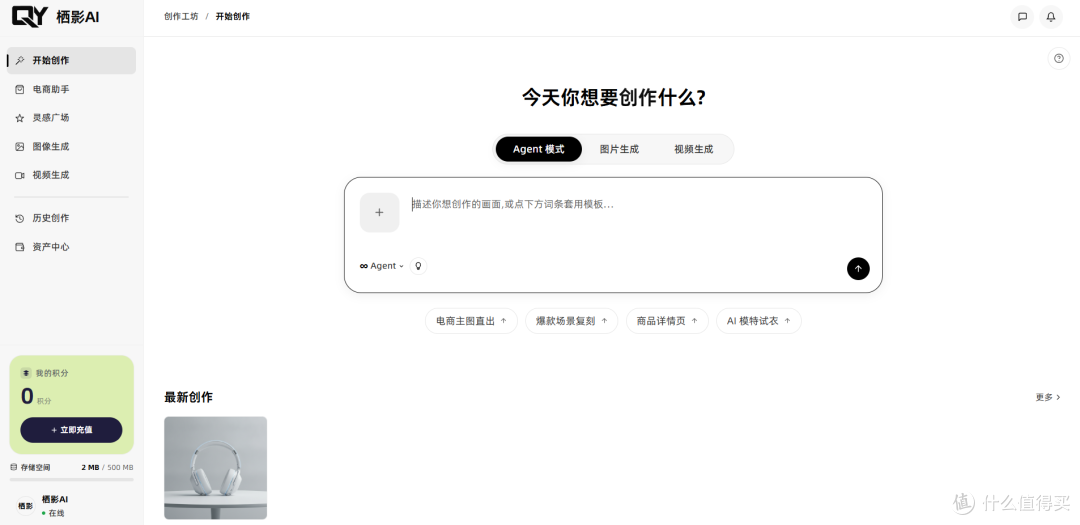This screenshot has width=1080, height=525.
Task: Click 创作工坊 breadcrumb link
Action: point(181,17)
